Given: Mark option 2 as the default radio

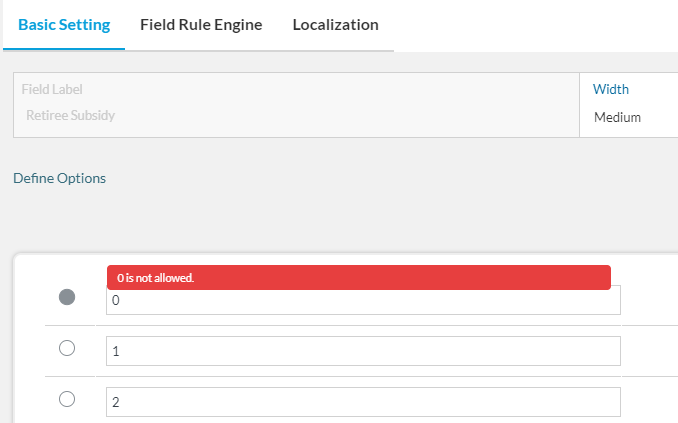Looking at the screenshot, I should click(67, 399).
